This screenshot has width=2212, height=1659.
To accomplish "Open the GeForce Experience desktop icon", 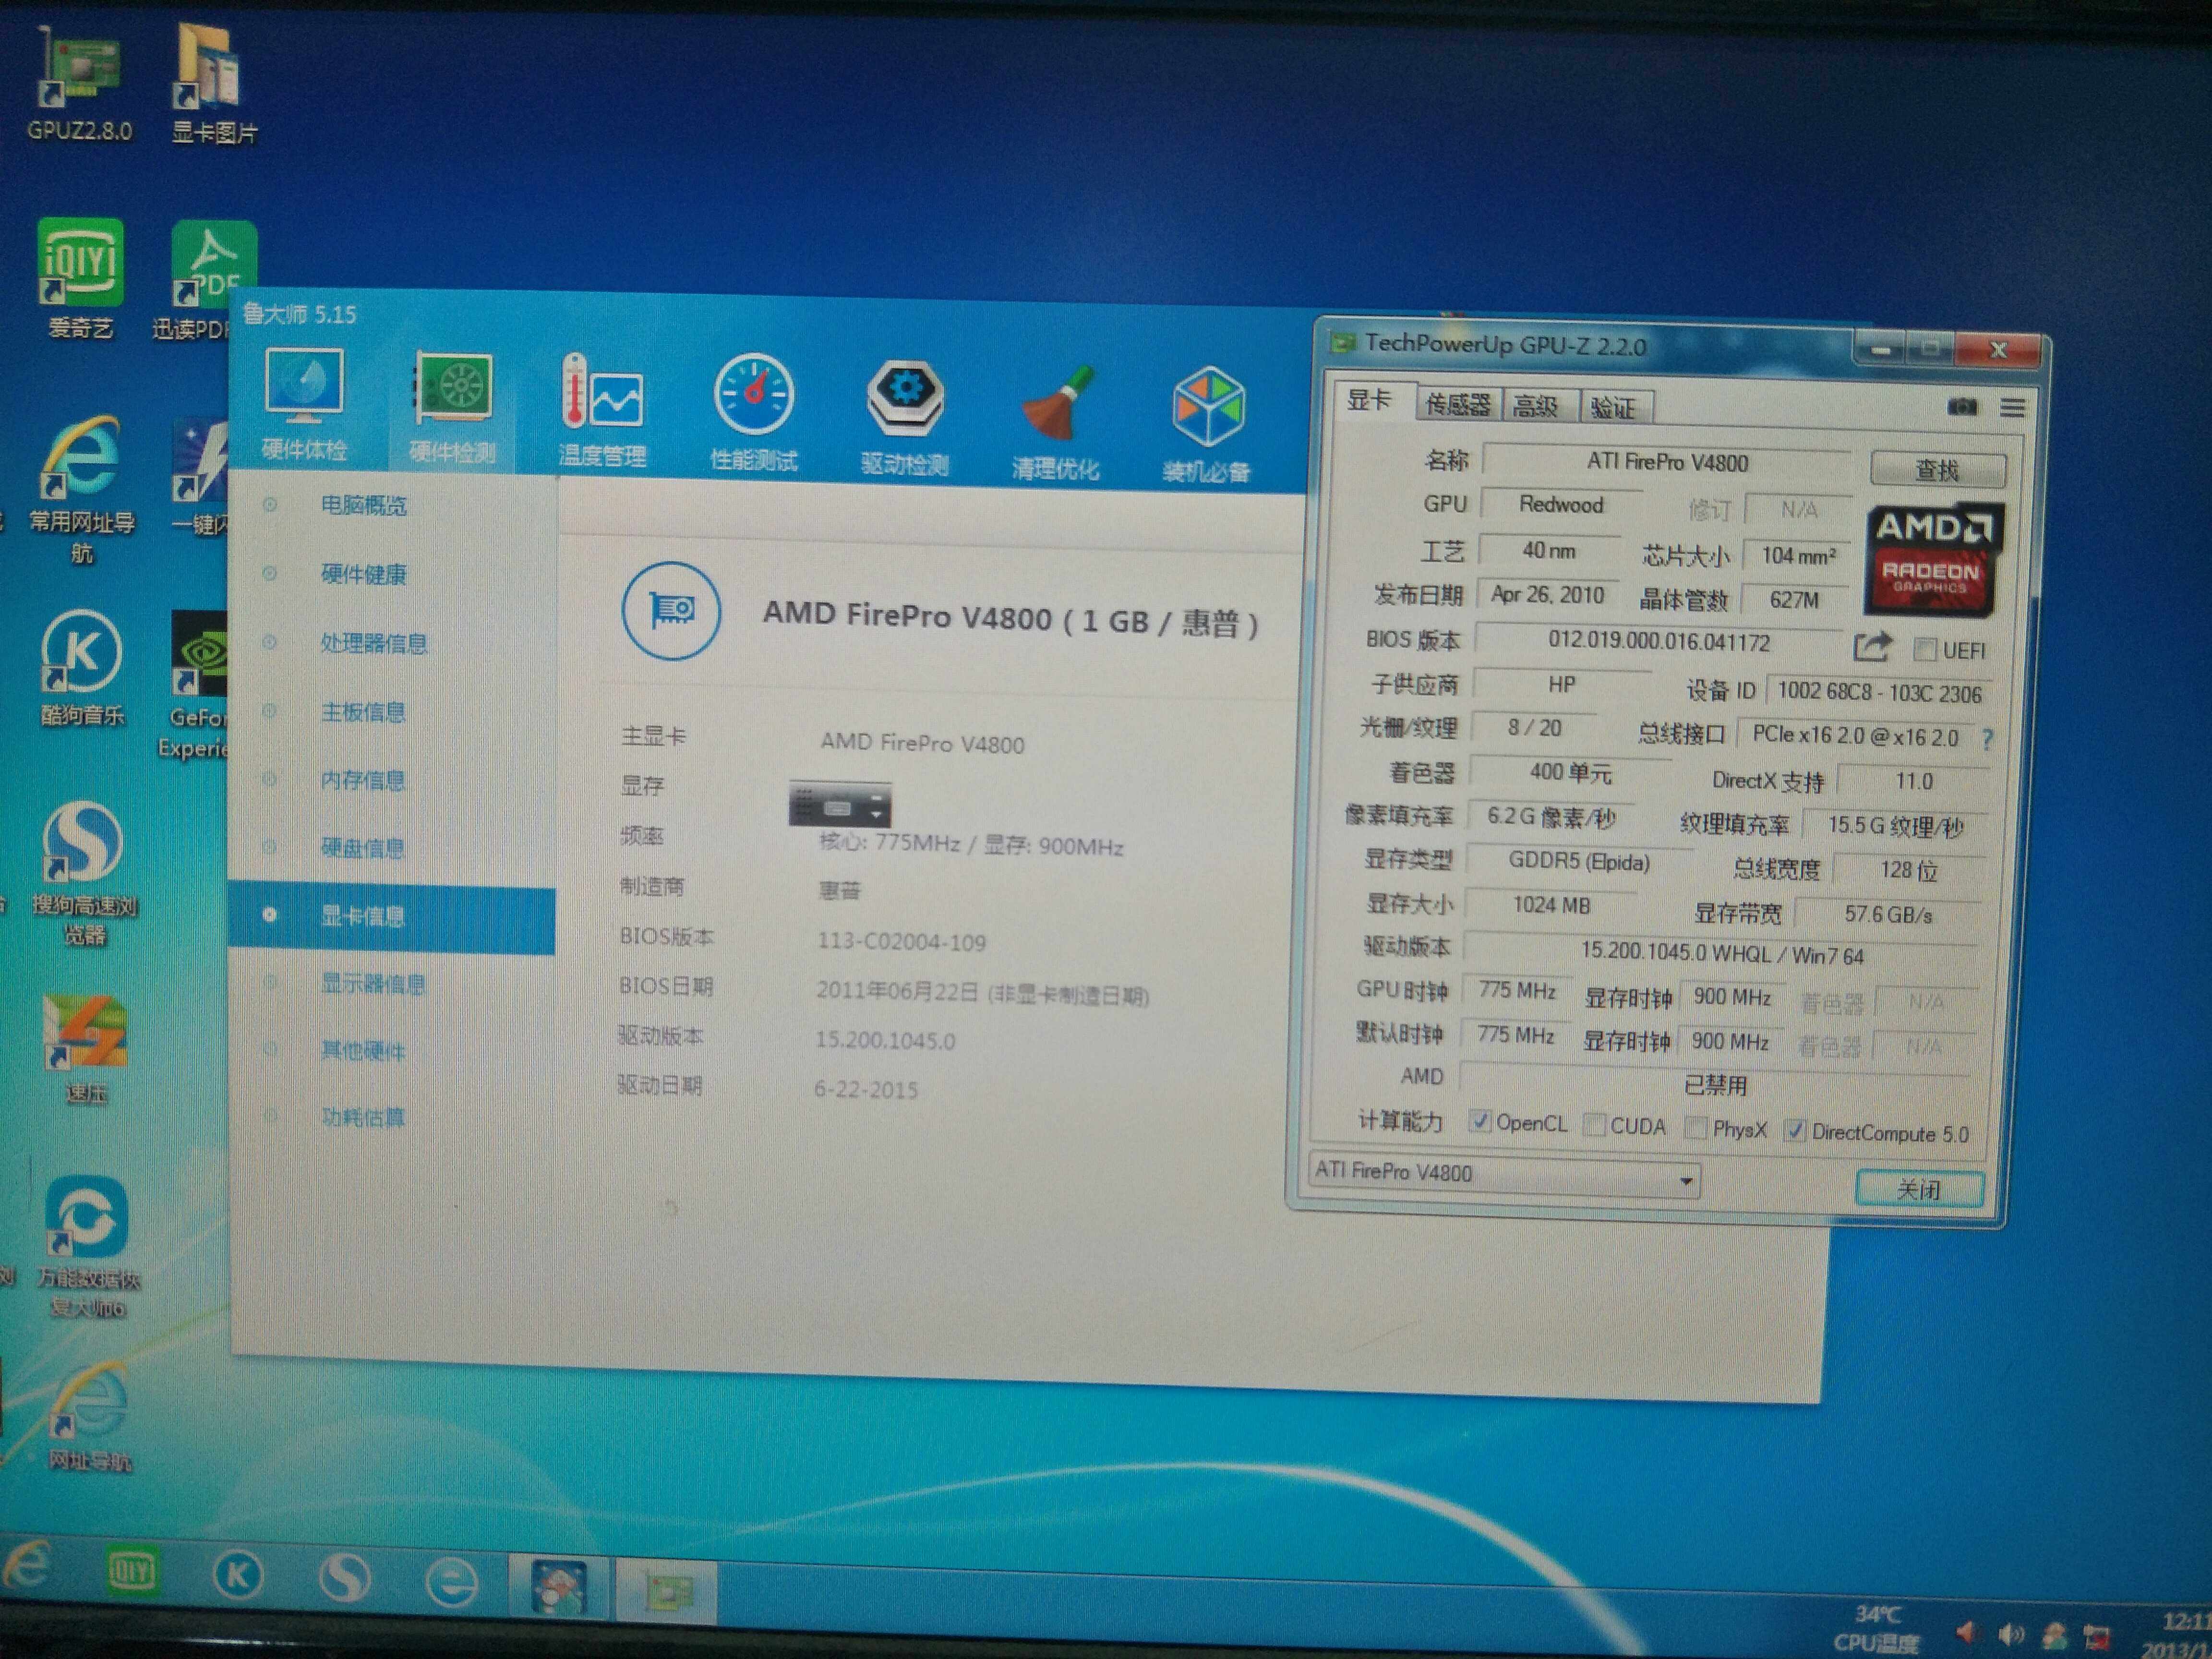I will [x=196, y=686].
